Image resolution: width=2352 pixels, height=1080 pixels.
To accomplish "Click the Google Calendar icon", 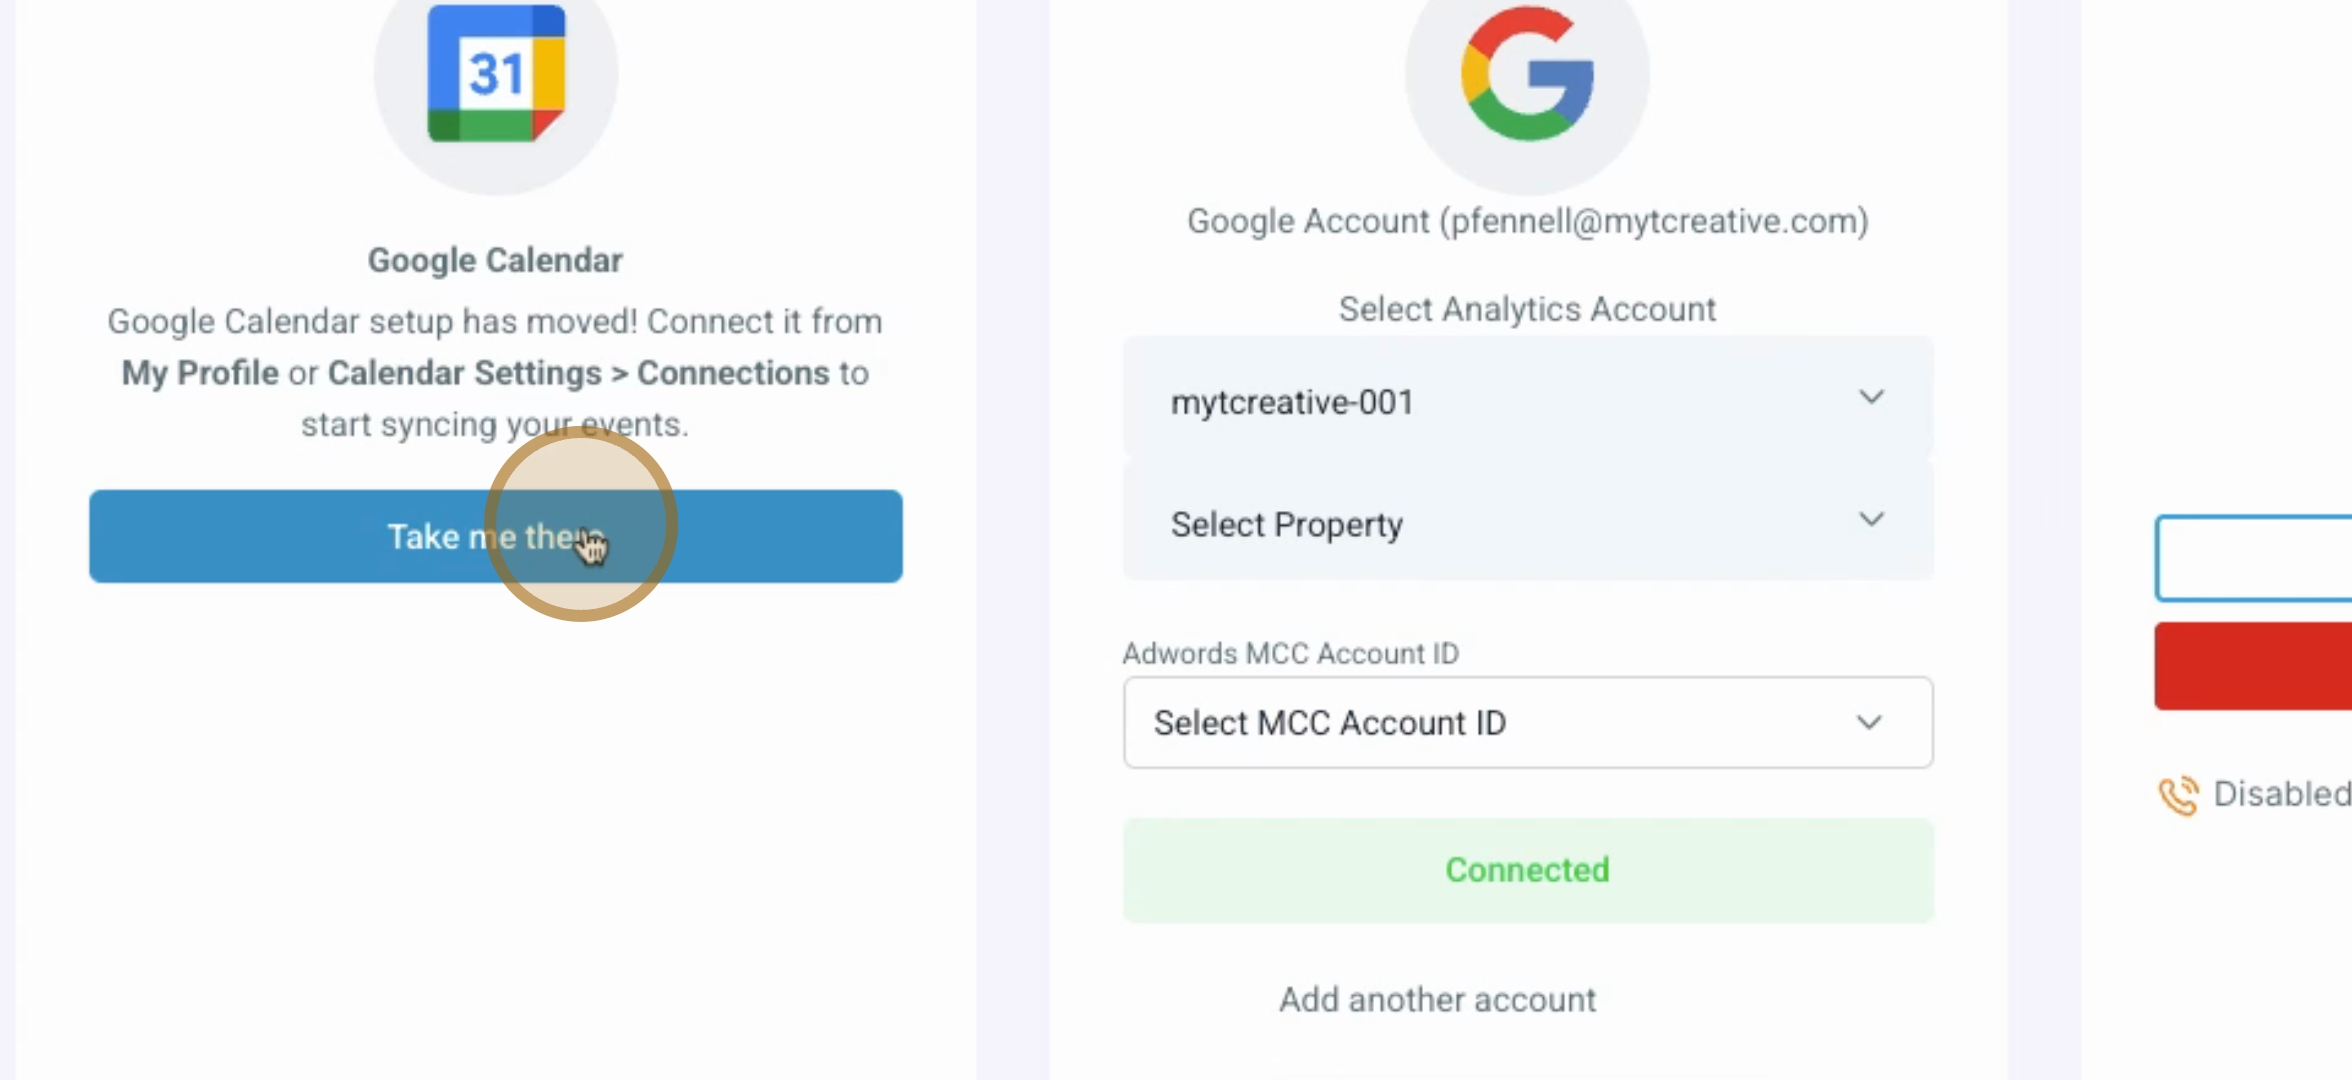I will tap(496, 74).
